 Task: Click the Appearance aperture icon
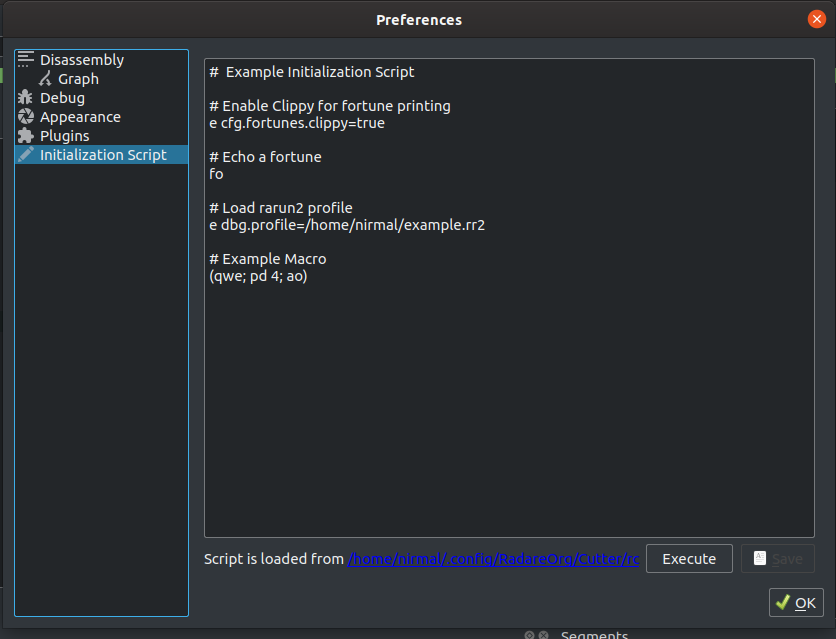coord(26,116)
